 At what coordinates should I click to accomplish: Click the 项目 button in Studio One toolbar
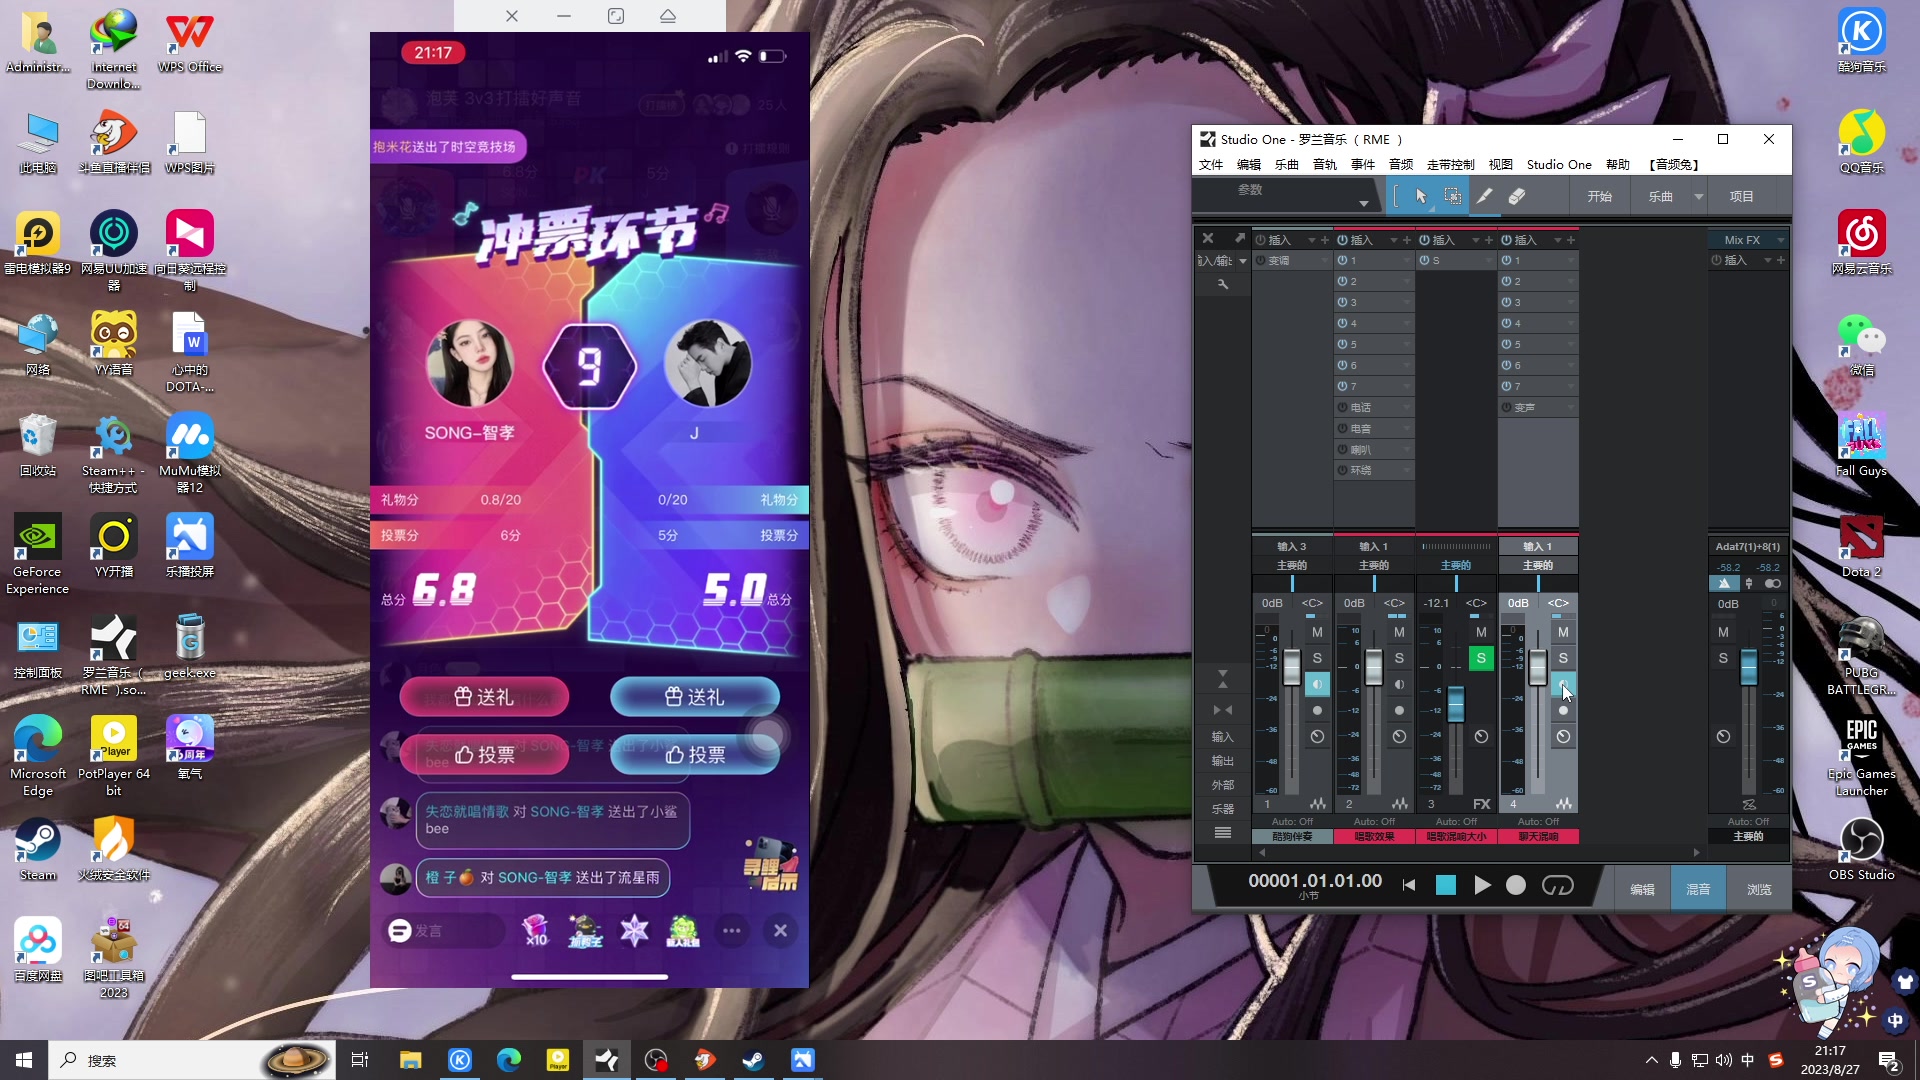click(x=1742, y=197)
